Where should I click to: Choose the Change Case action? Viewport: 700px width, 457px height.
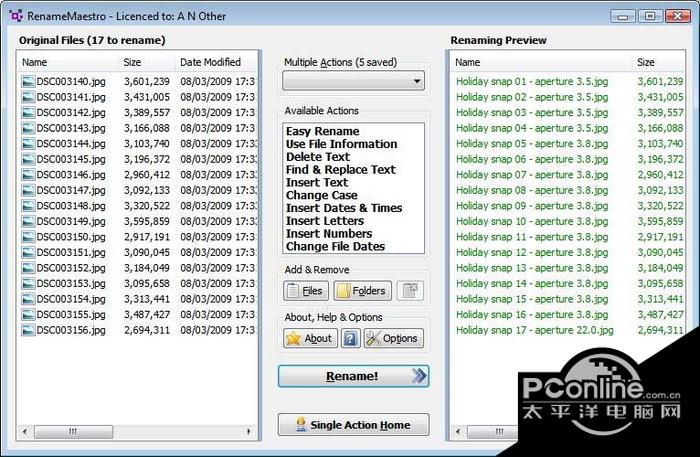coord(321,195)
